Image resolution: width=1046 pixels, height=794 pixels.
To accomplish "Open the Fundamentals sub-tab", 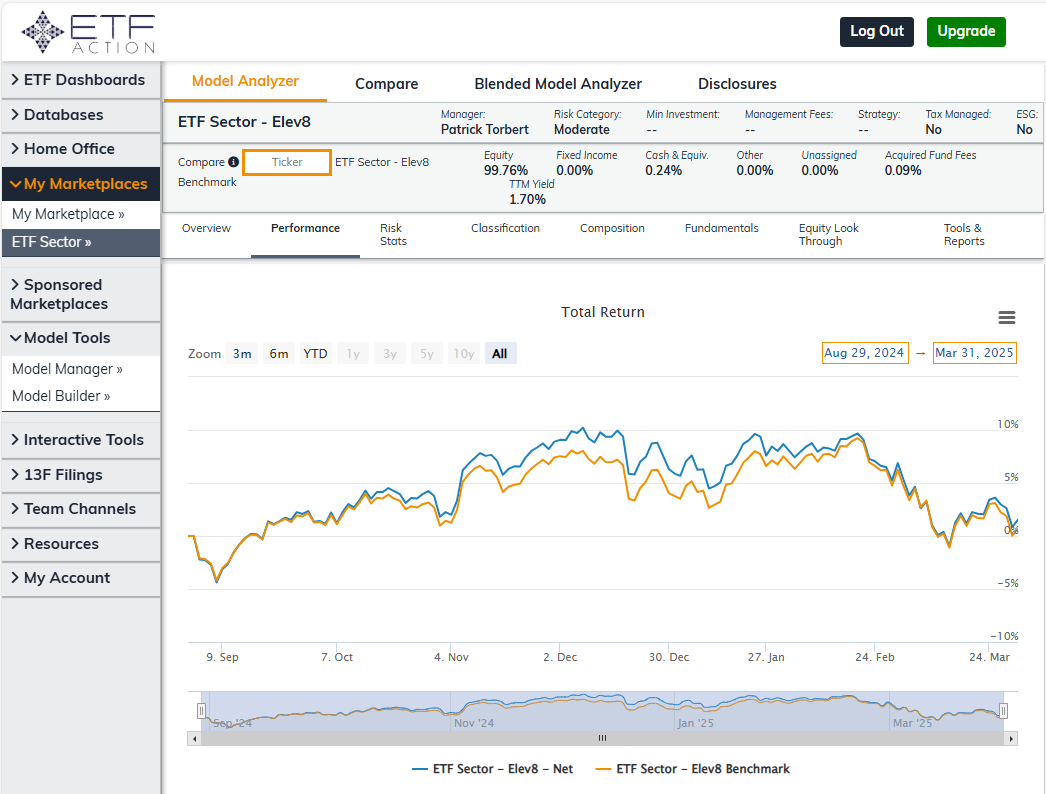I will [722, 228].
